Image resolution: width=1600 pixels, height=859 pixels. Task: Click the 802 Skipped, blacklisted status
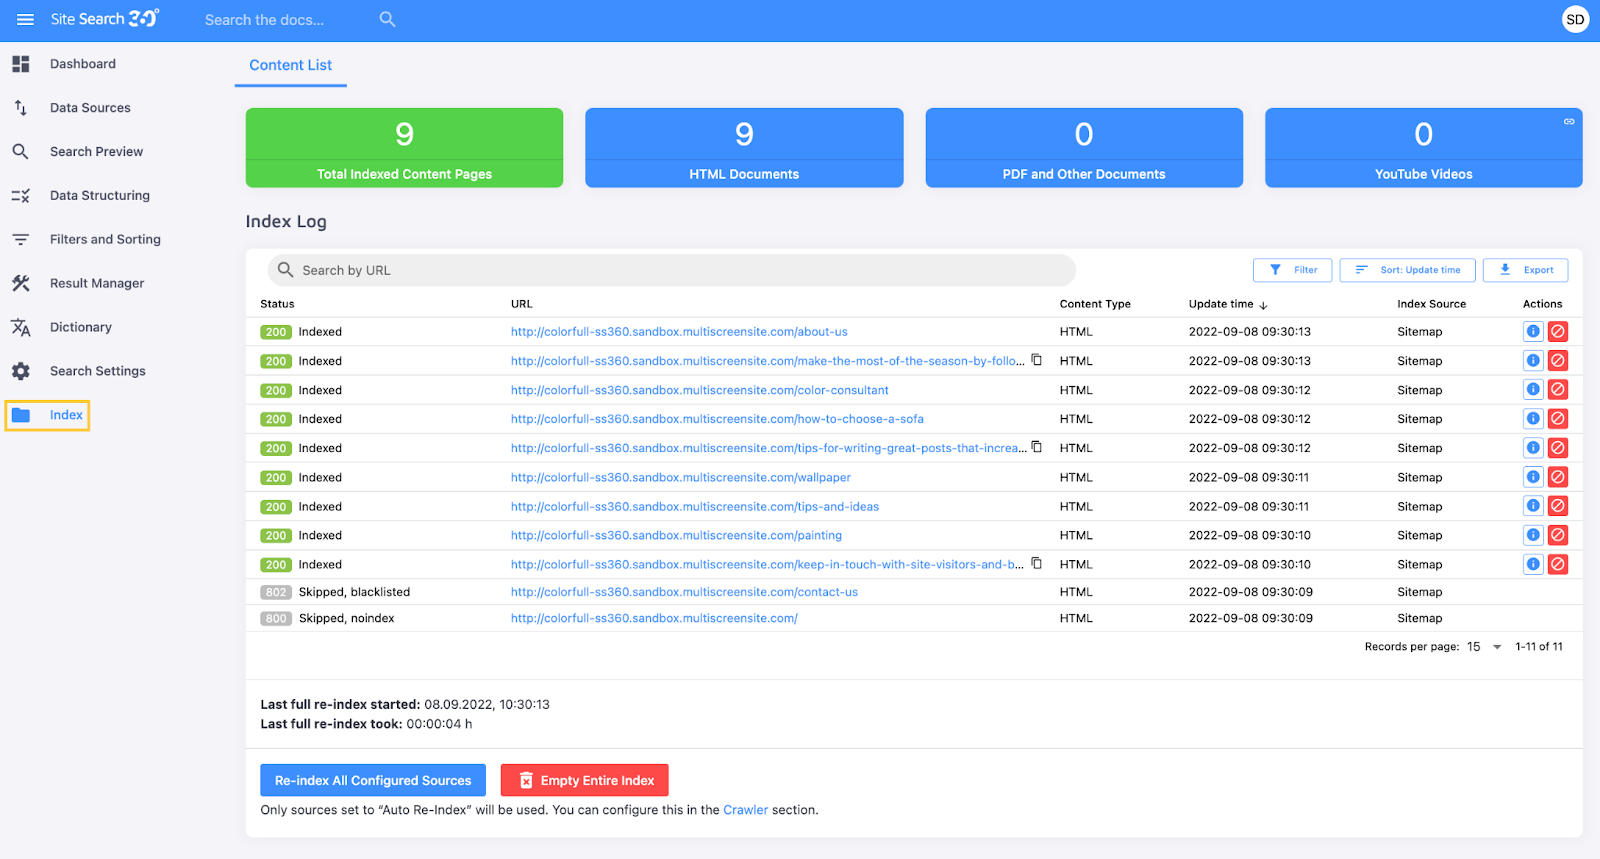(x=335, y=592)
